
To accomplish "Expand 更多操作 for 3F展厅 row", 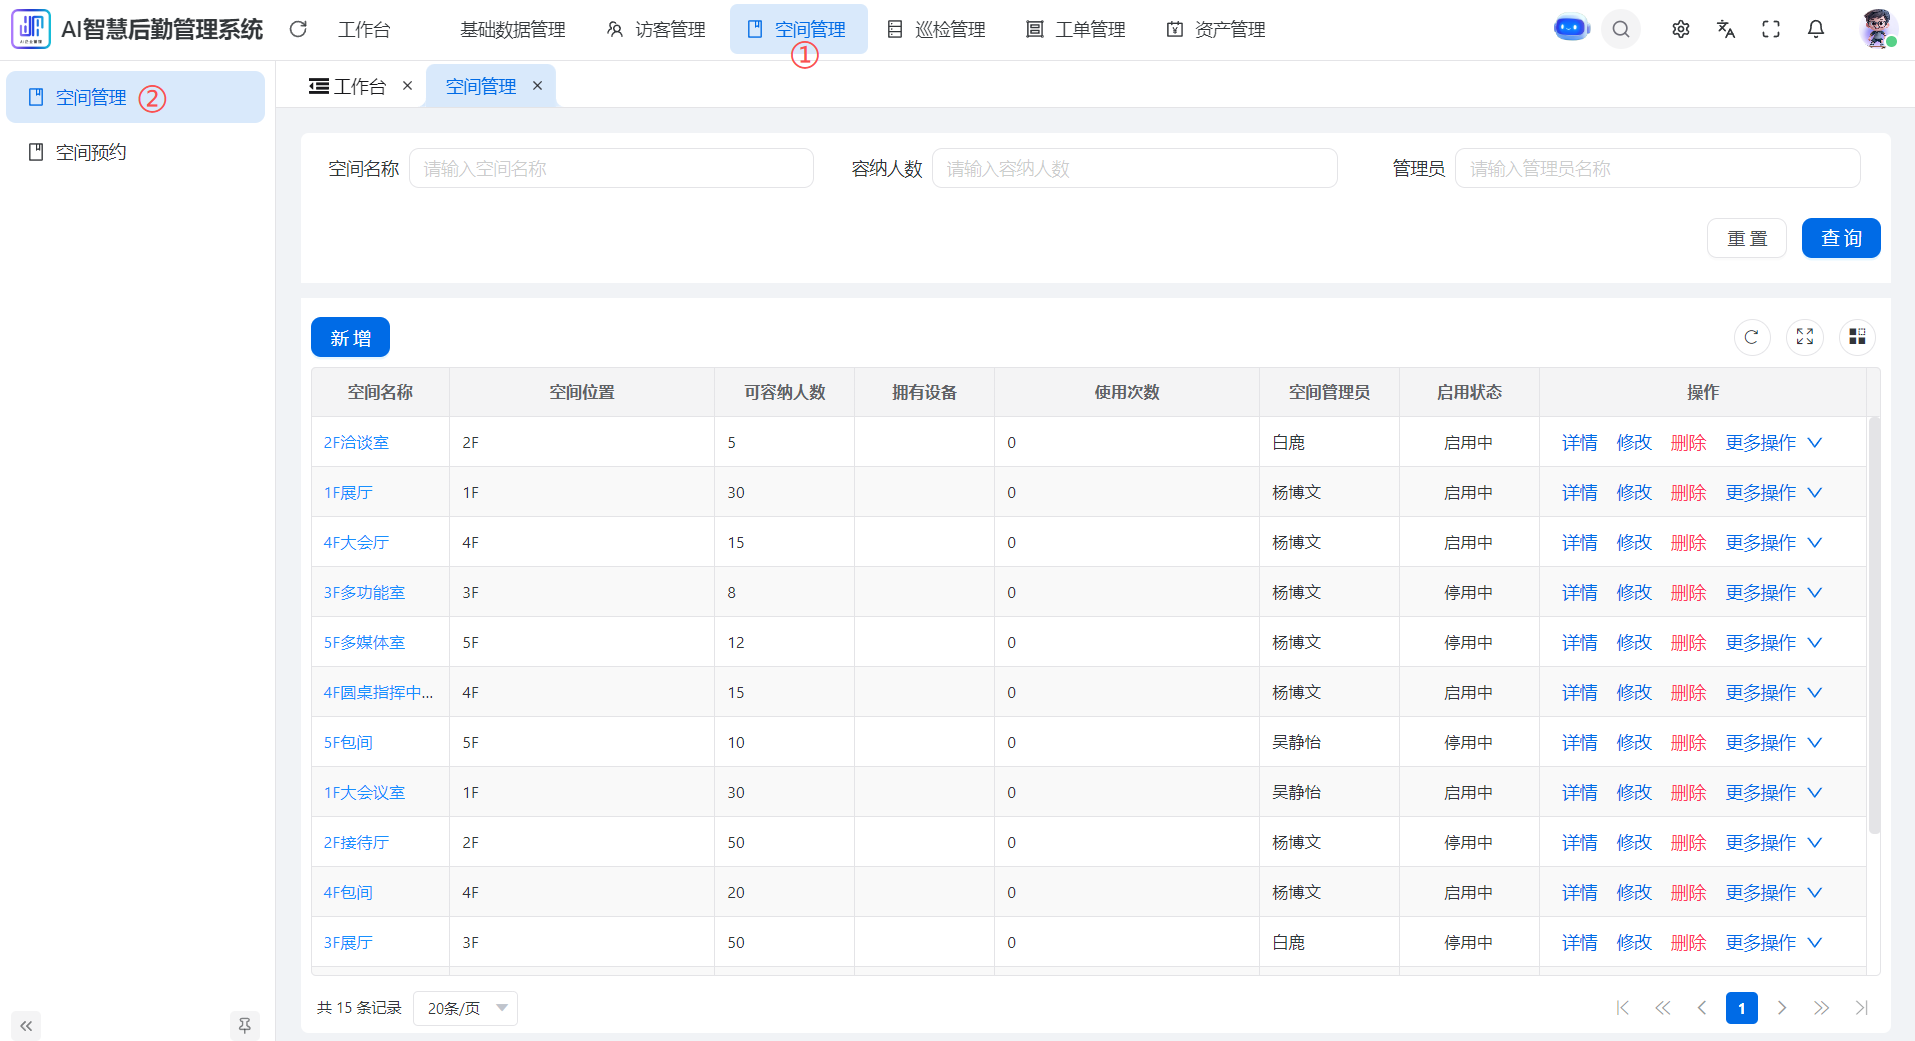I will pos(1773,942).
